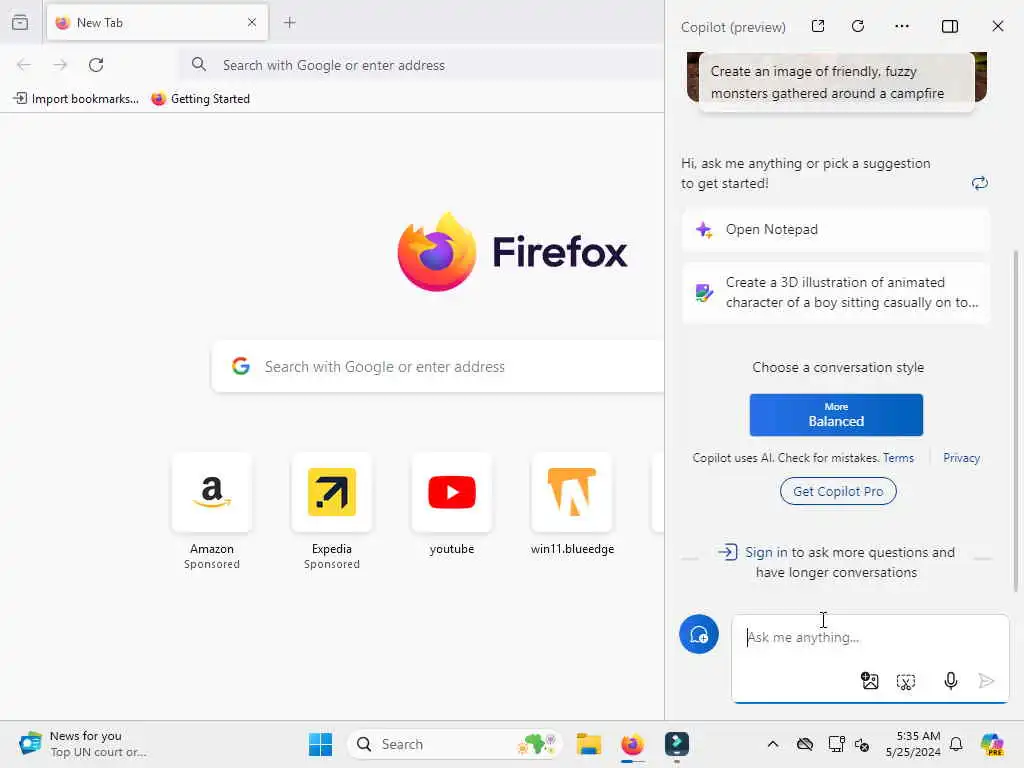Show hidden system tray icons
This screenshot has height=768, width=1024.
[x=773, y=744]
